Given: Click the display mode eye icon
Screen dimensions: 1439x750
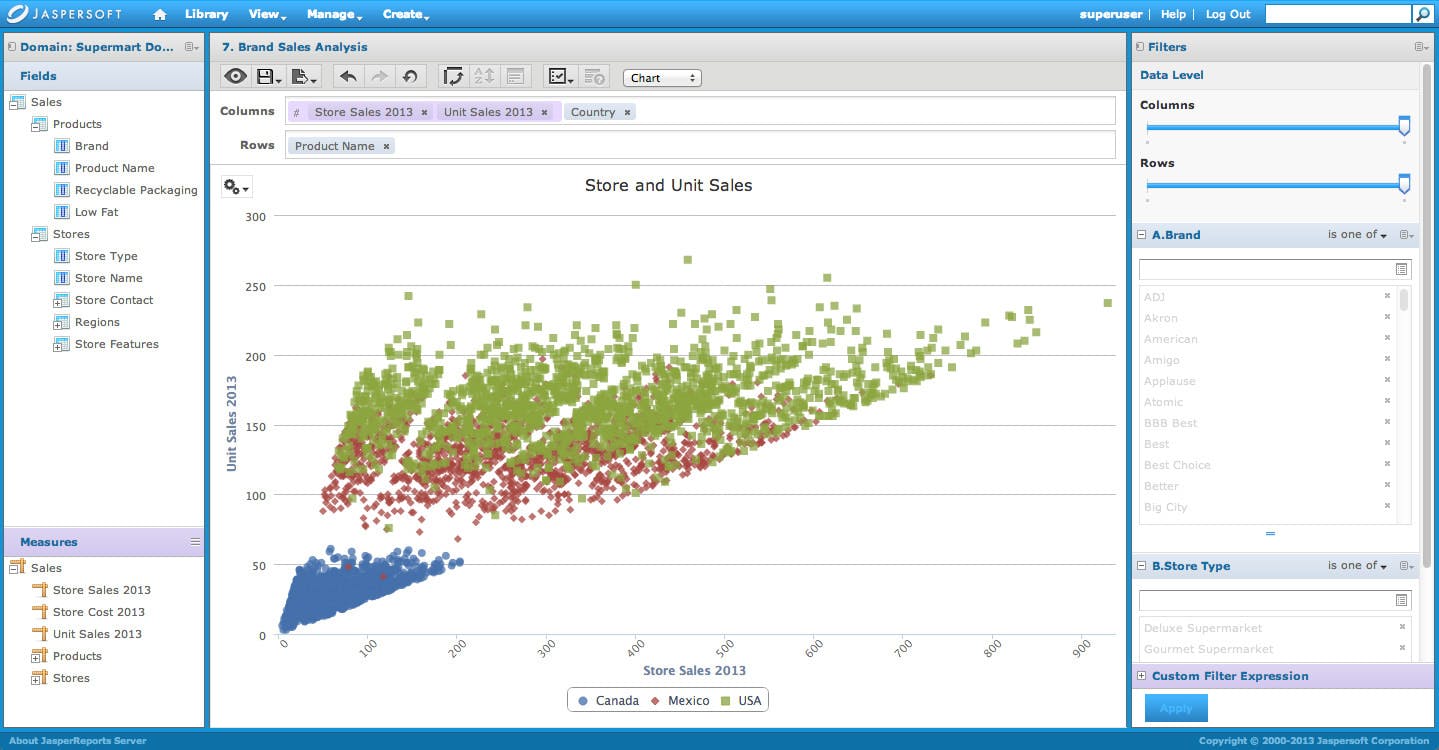Looking at the screenshot, I should 236,77.
